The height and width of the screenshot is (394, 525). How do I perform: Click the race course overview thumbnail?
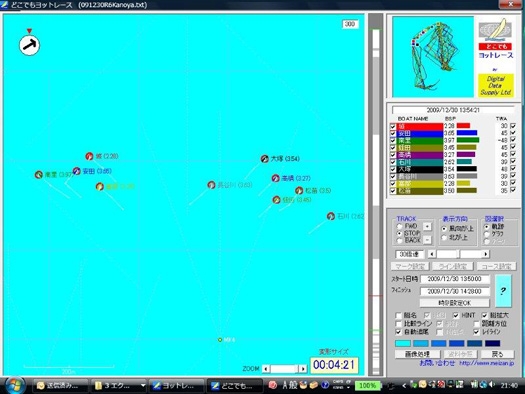[x=433, y=57]
